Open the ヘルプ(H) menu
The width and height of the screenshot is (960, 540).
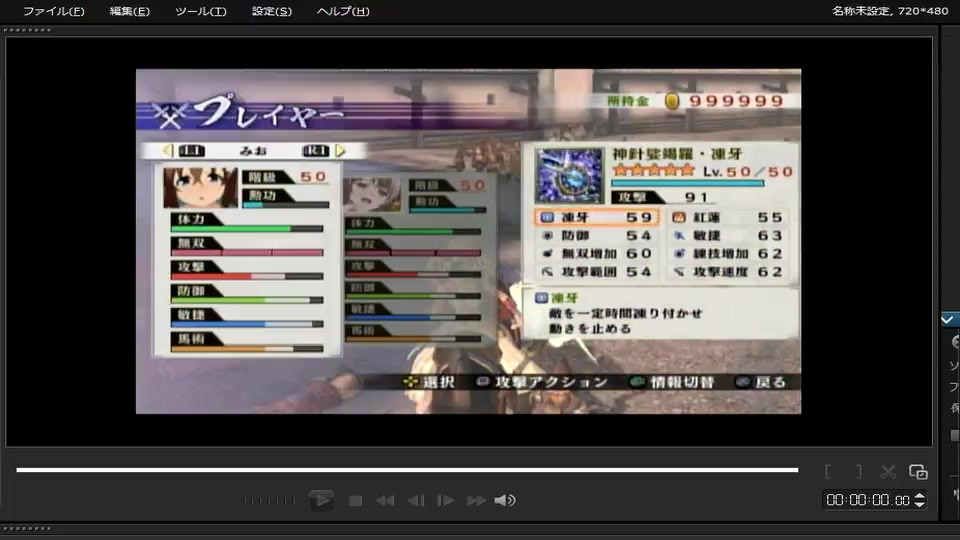pyautogui.click(x=343, y=11)
